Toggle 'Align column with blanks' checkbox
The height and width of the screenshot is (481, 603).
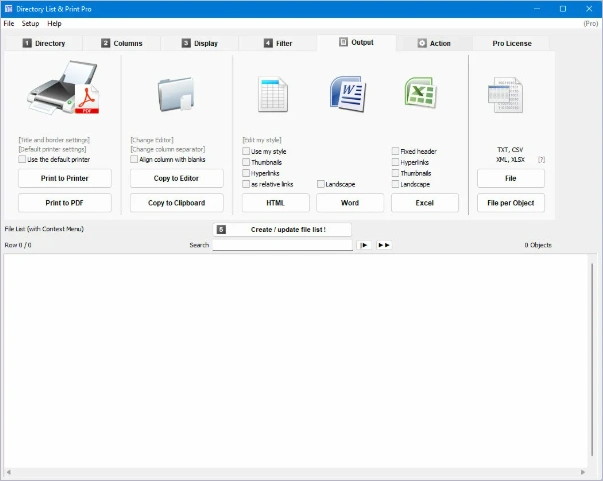pyautogui.click(x=135, y=159)
